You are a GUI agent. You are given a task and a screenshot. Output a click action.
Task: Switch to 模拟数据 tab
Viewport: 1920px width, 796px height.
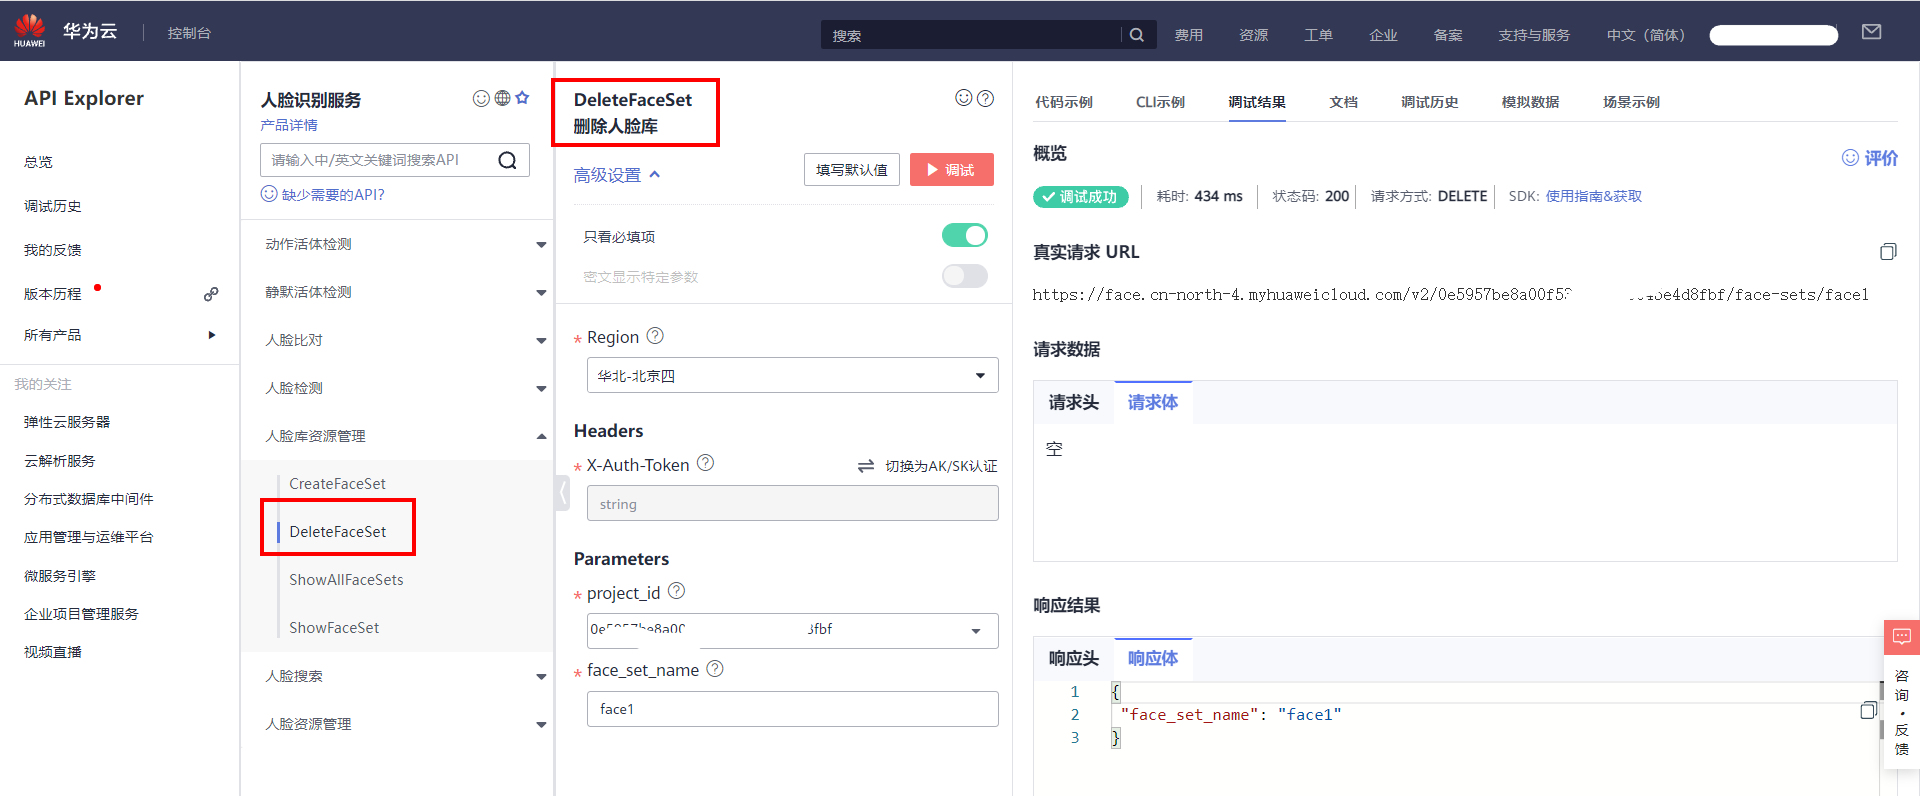point(1530,102)
